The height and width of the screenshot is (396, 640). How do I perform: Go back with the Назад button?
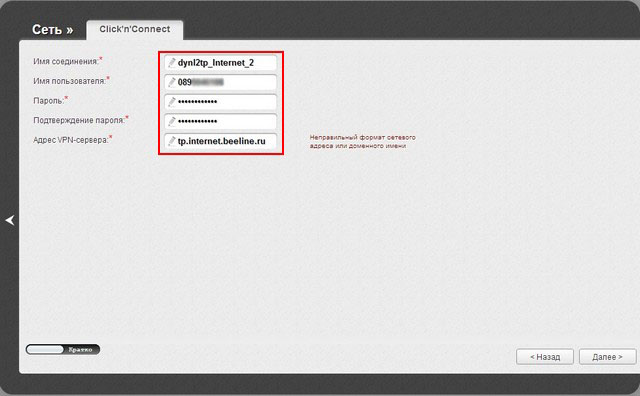(545, 357)
